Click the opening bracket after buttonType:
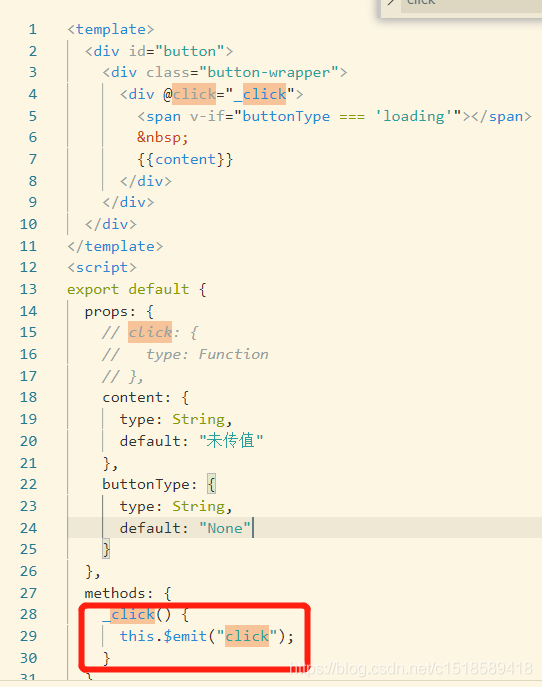The image size is (542, 687). tap(211, 484)
